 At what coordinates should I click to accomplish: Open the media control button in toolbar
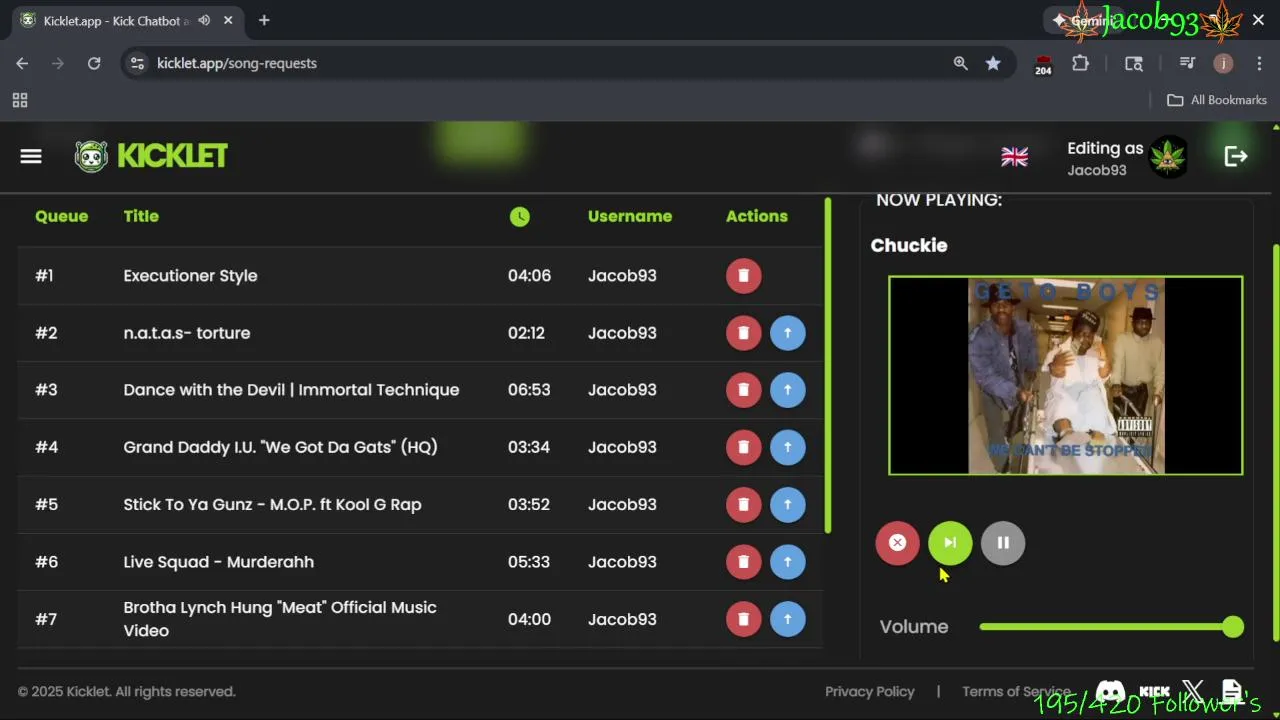pos(1187,63)
